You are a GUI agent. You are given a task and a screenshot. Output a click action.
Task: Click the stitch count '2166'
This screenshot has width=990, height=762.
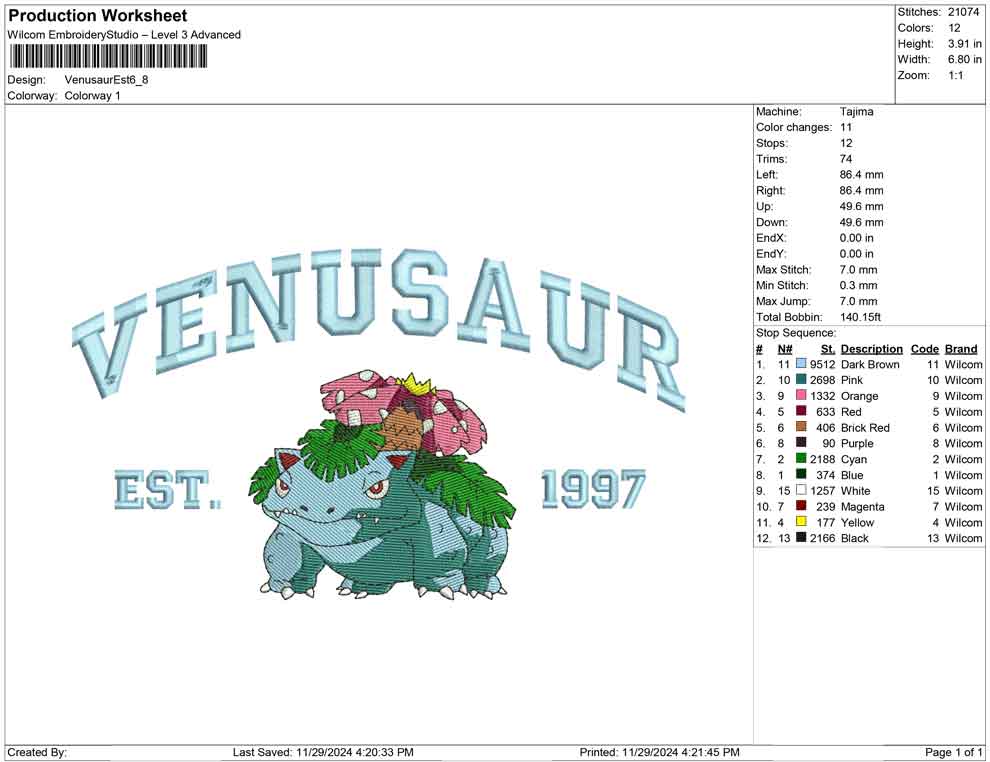pos(823,538)
